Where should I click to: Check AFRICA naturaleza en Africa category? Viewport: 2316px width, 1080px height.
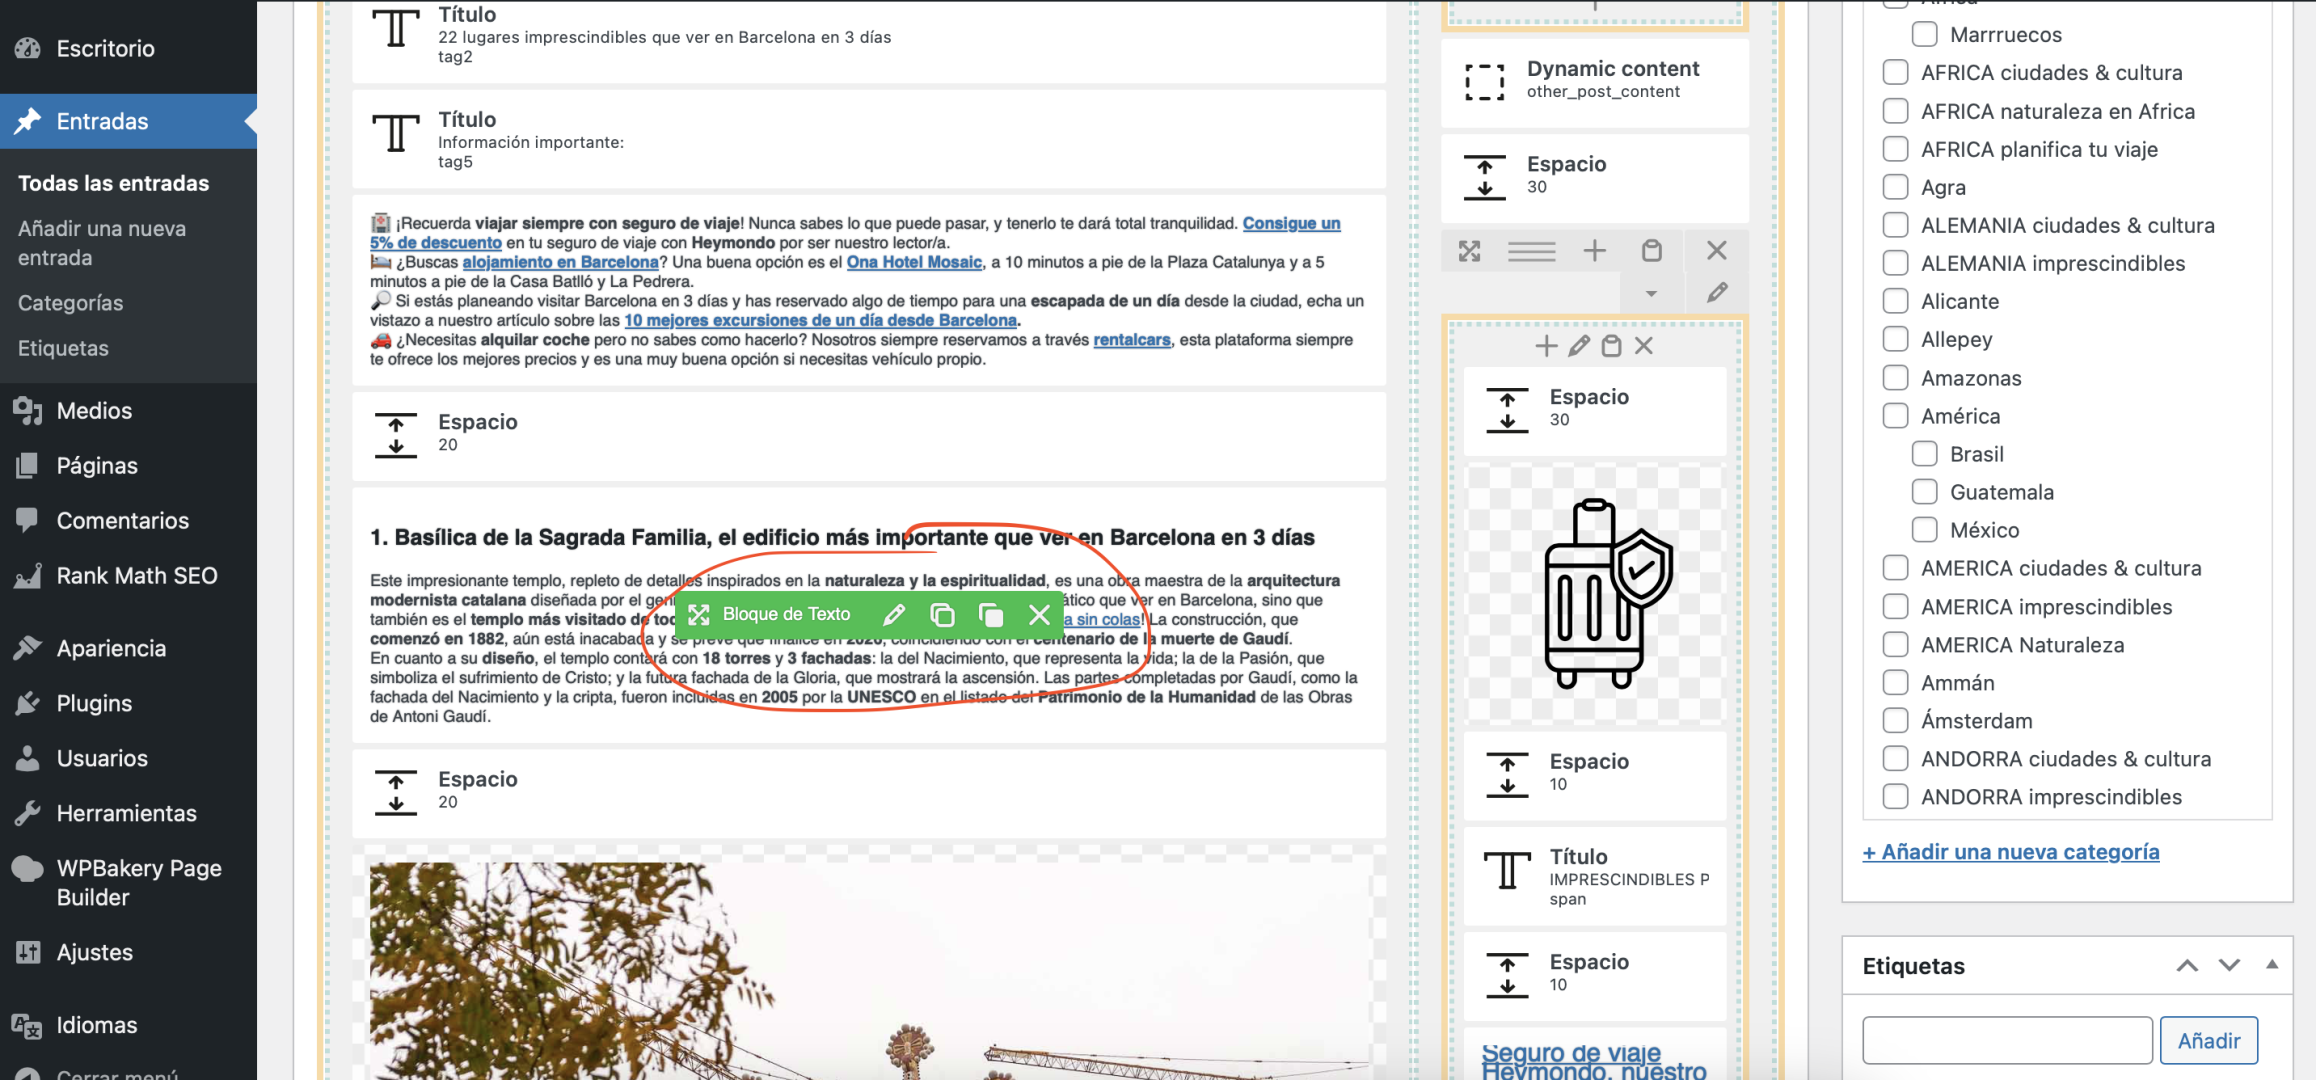[1895, 111]
